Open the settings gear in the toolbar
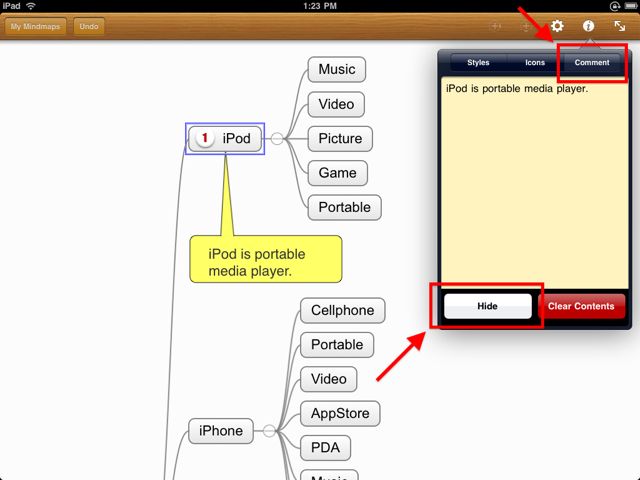The image size is (640, 480). point(557,26)
